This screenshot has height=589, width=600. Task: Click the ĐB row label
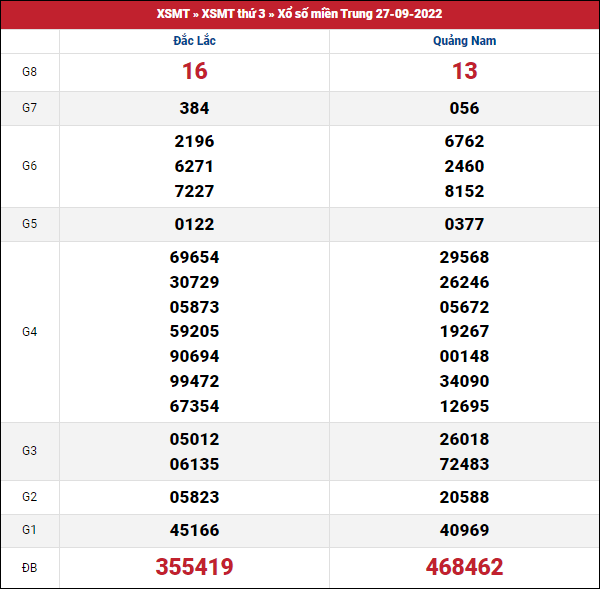click(30, 568)
